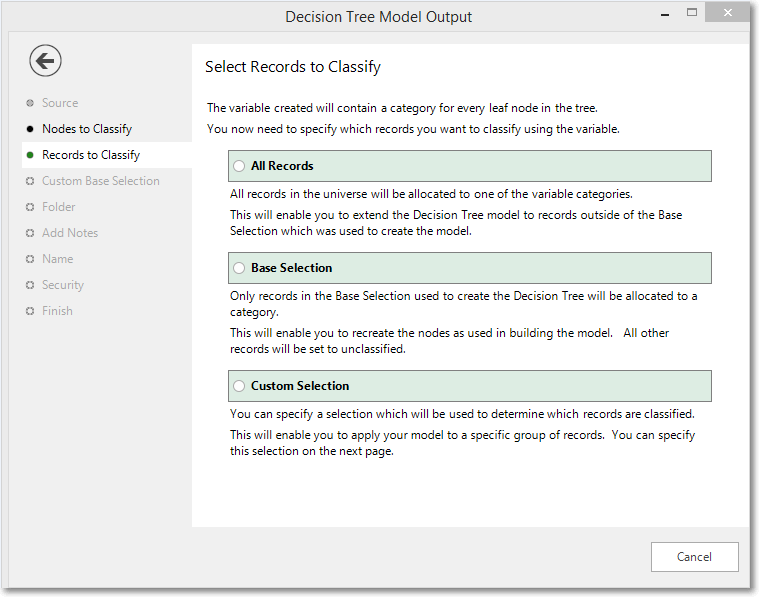This screenshot has width=759, height=597.
Task: Click the green bullet beside Records to Classify
Action: [x=30, y=155]
